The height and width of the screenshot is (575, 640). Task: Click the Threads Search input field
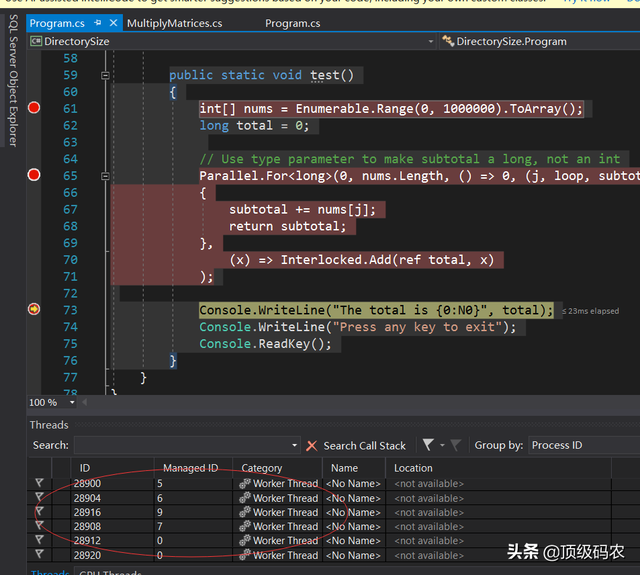(x=182, y=445)
